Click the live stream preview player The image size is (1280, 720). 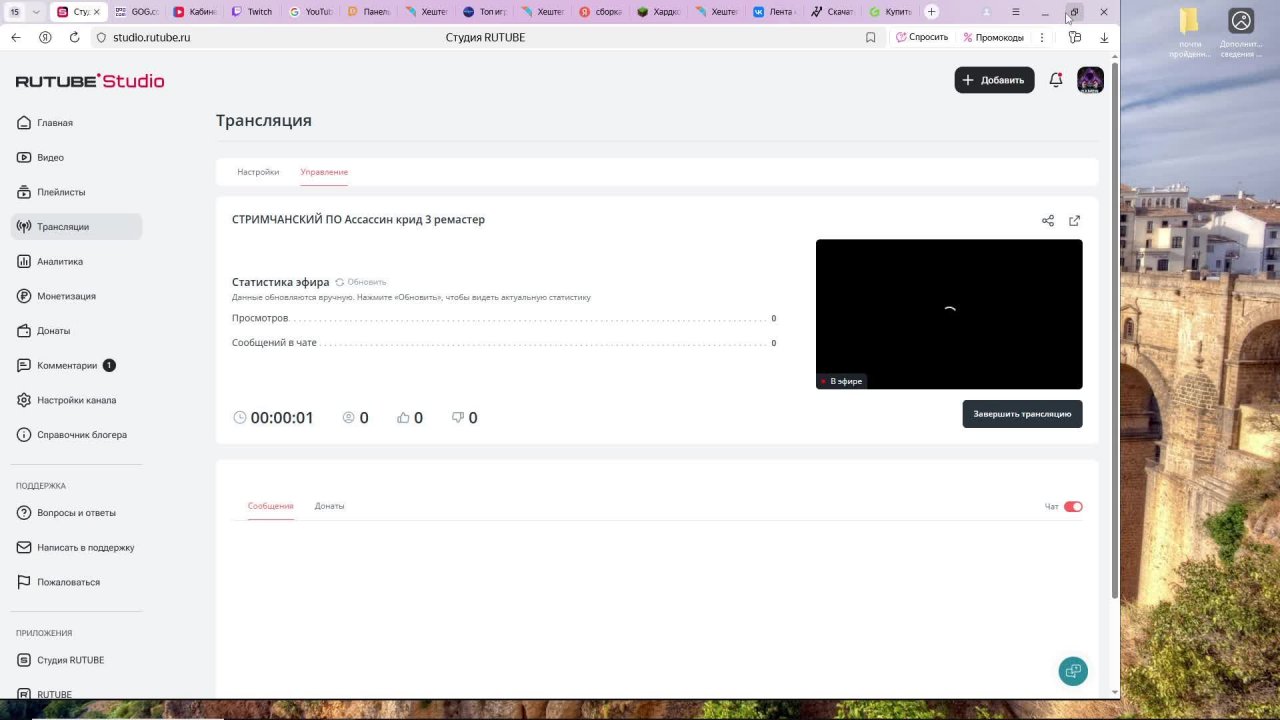(x=949, y=314)
